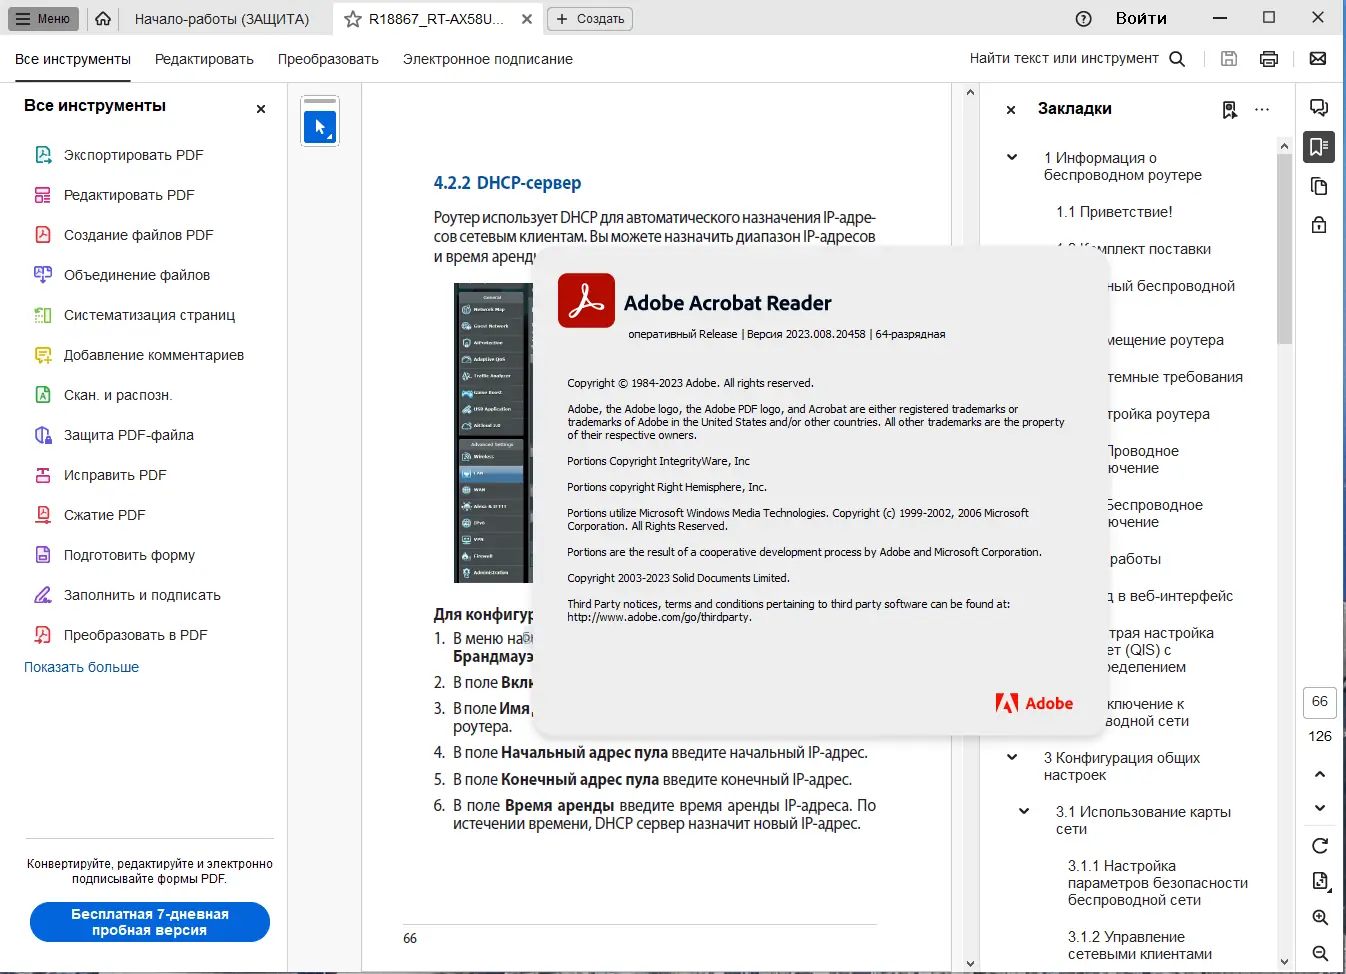Viewport: 1346px width, 974px height.
Task: Close the Закладки panel
Action: point(1011,110)
